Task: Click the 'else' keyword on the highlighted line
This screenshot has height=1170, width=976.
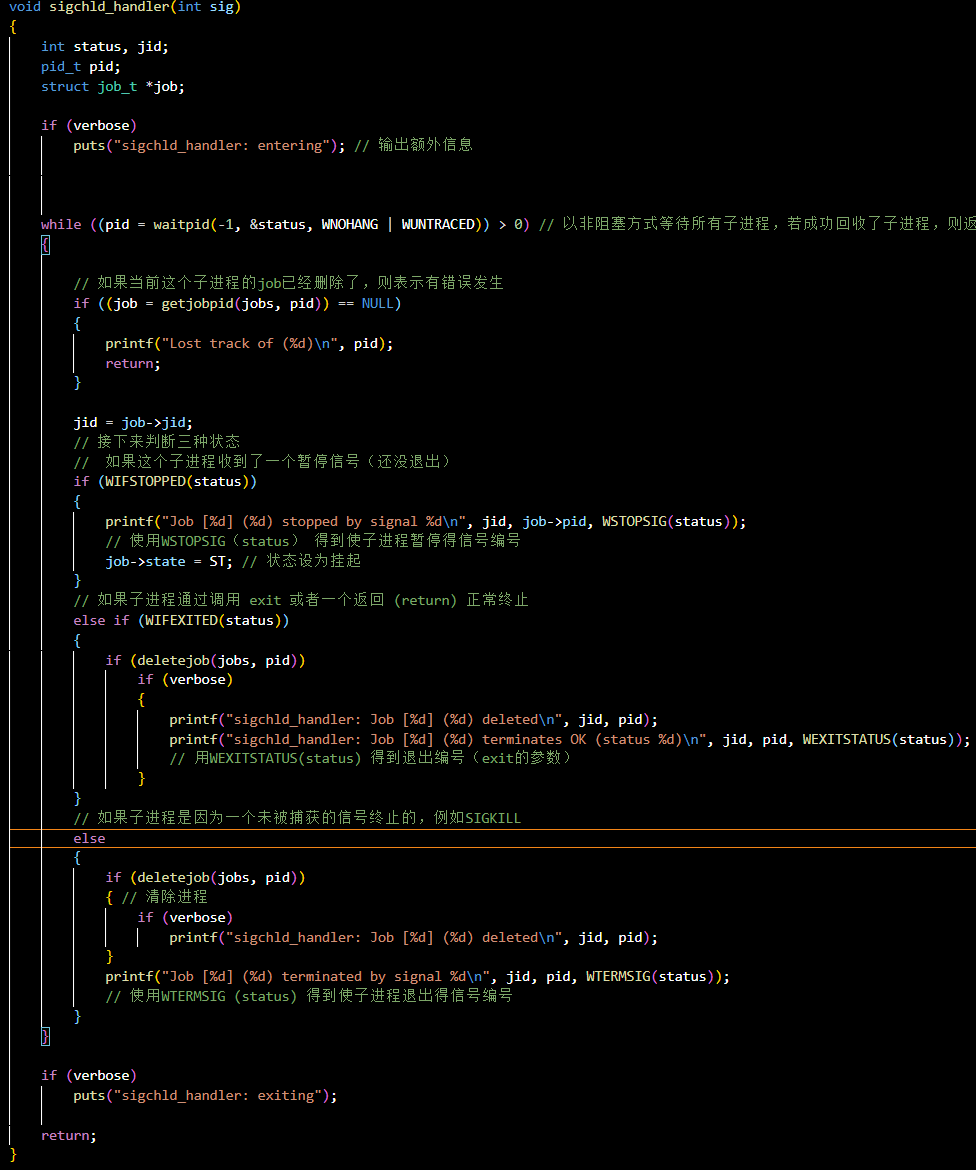Action: (90, 839)
